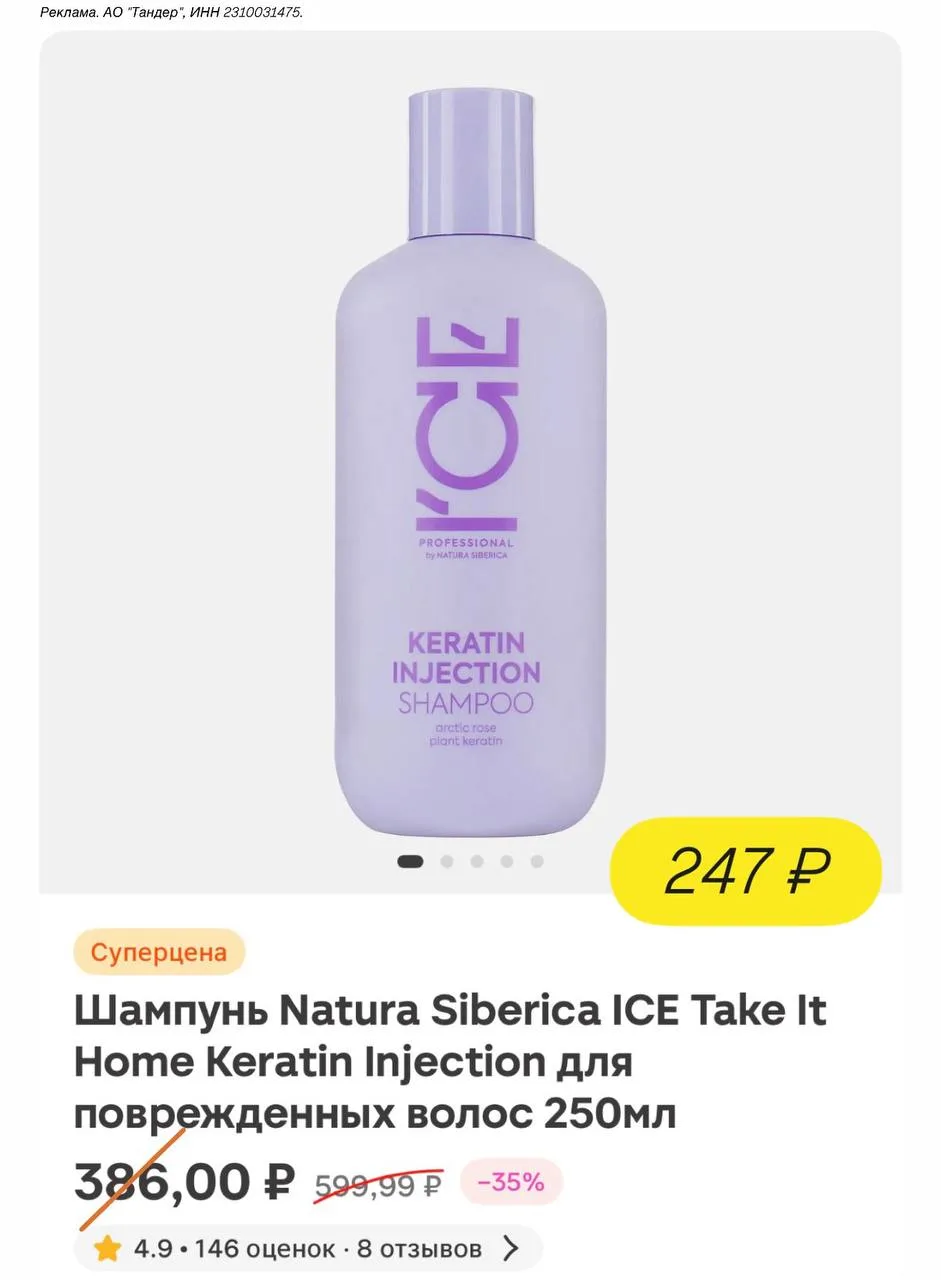Viewport: 941px width, 1280px height.
Task: View the 146 оценок ratings count
Action: [x=265, y=1249]
